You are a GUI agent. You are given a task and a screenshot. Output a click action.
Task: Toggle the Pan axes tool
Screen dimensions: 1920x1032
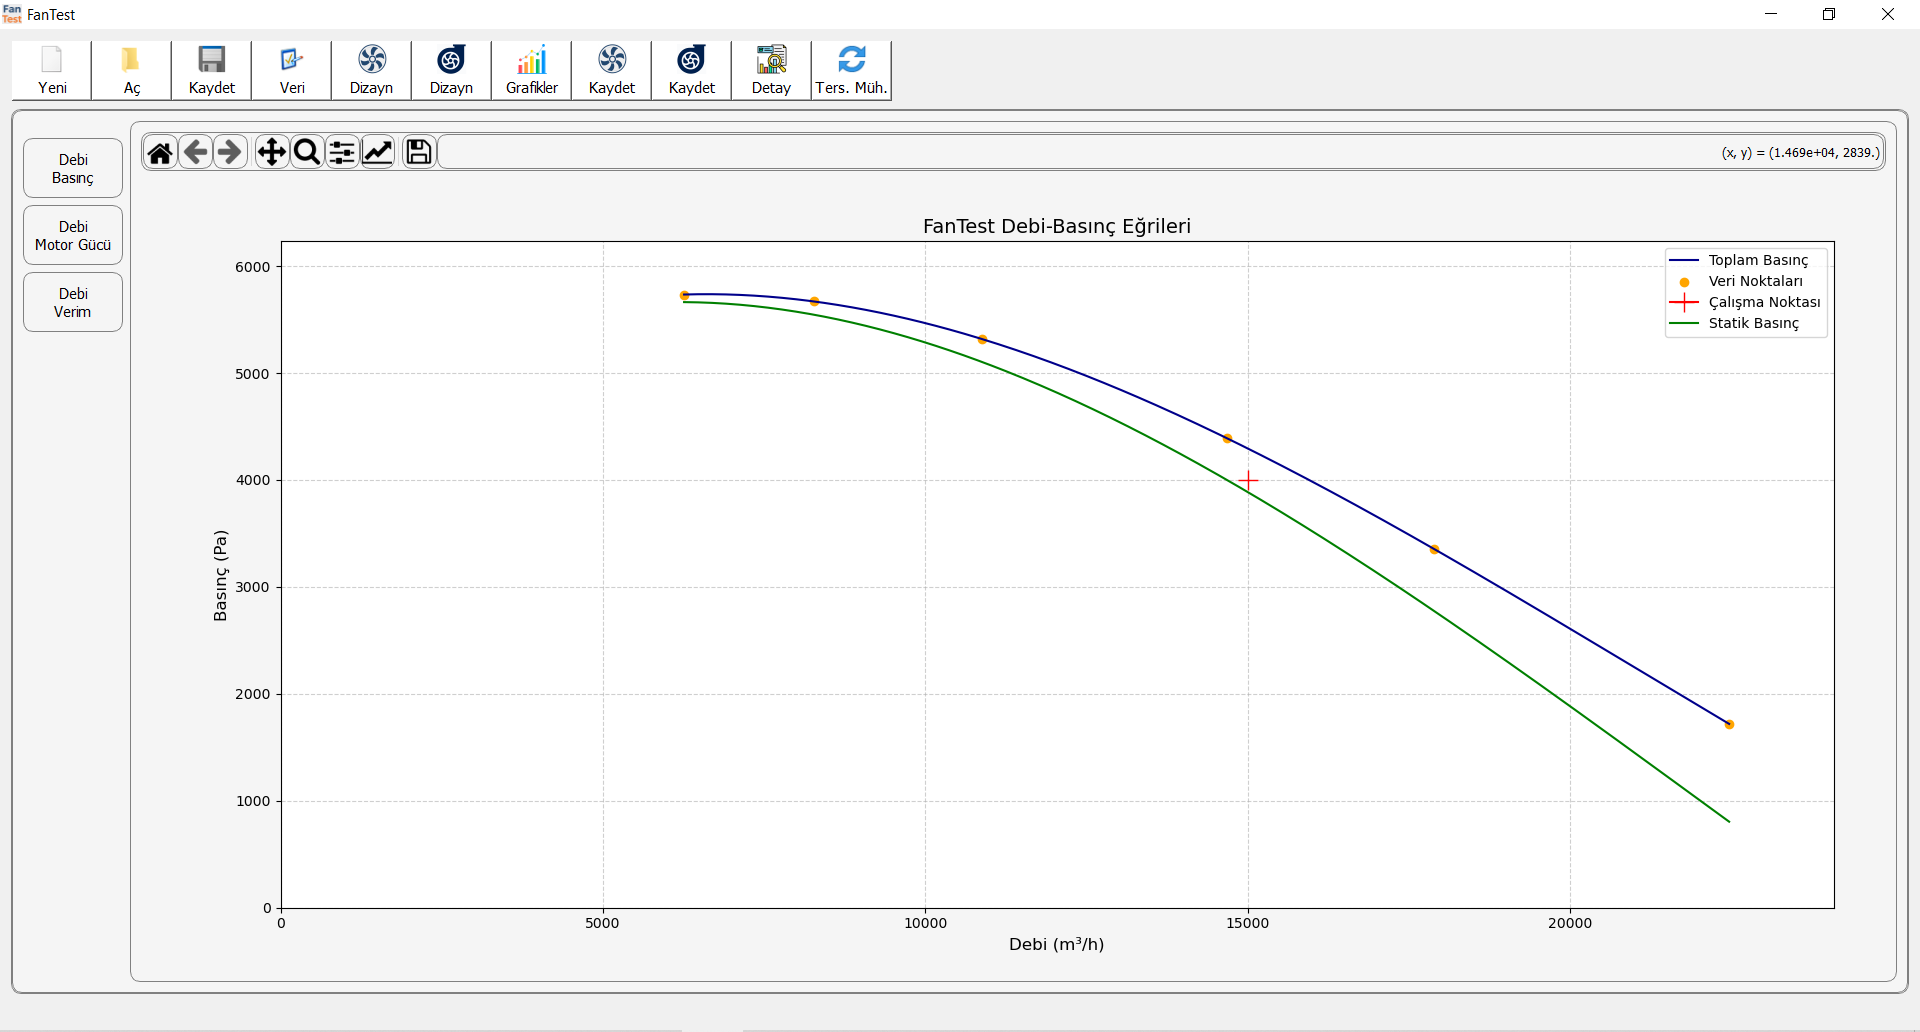point(271,152)
